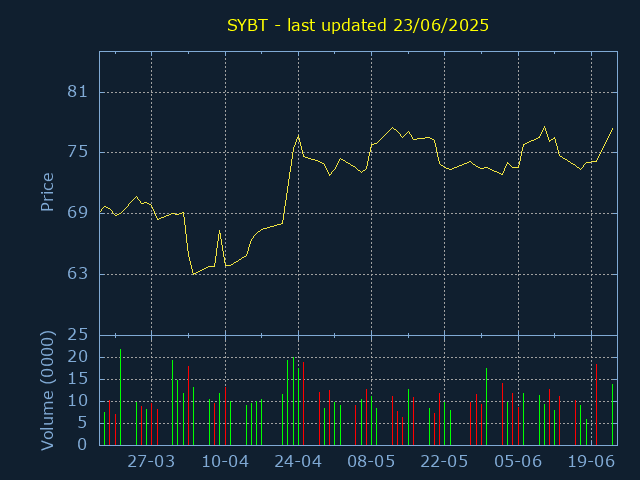The width and height of the screenshot is (640, 480).
Task: Select the 63 price axis label
Action: [78, 273]
